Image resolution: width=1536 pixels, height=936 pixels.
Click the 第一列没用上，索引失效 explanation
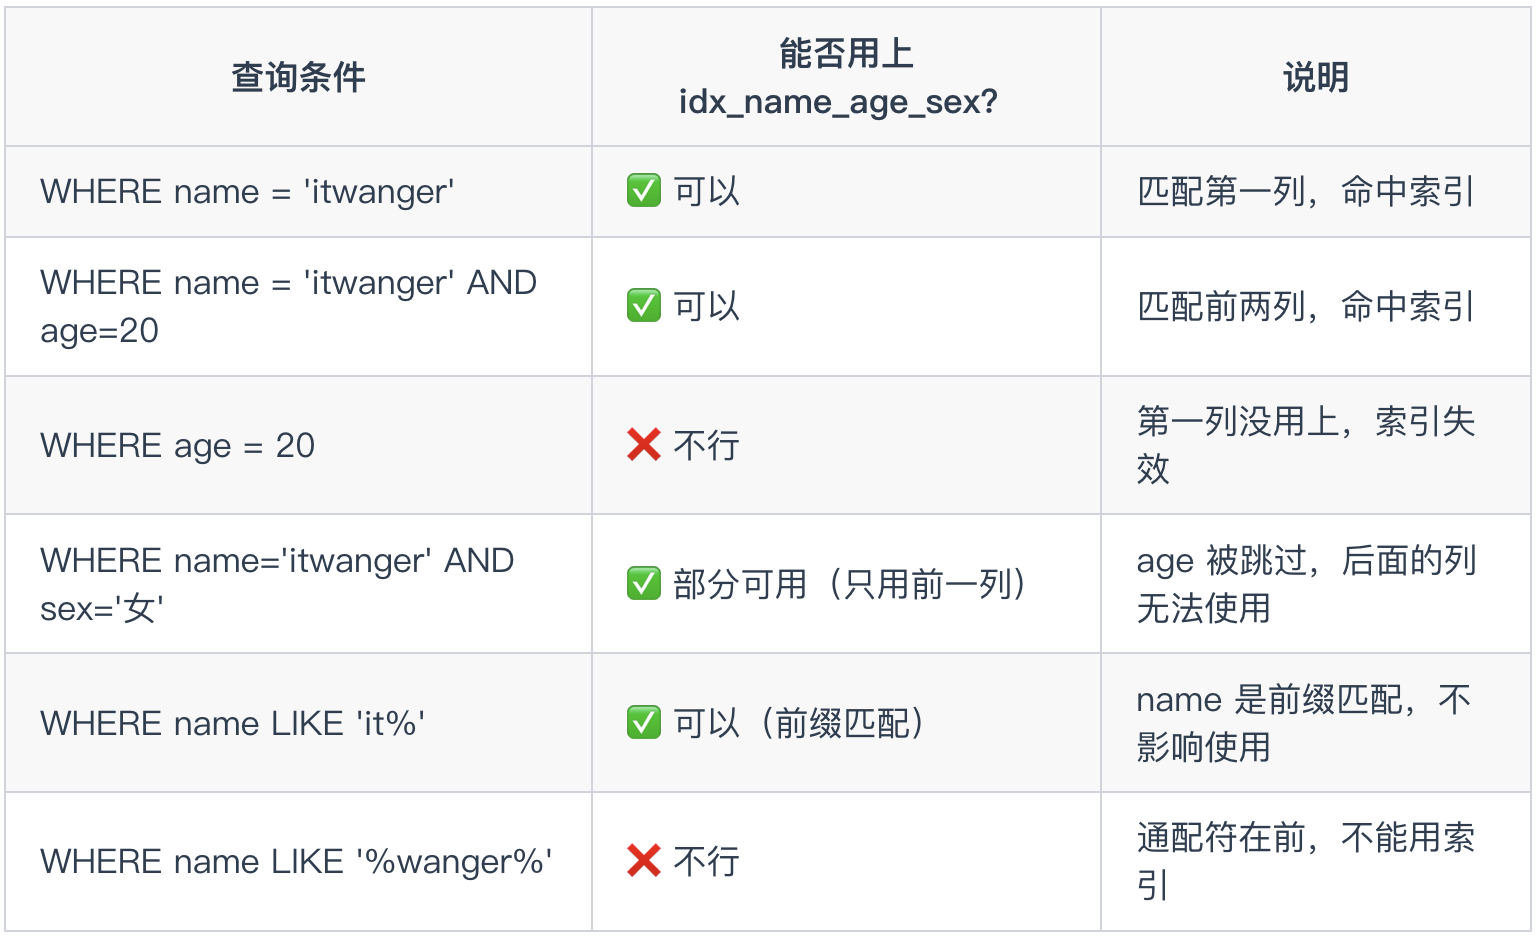click(x=1305, y=445)
